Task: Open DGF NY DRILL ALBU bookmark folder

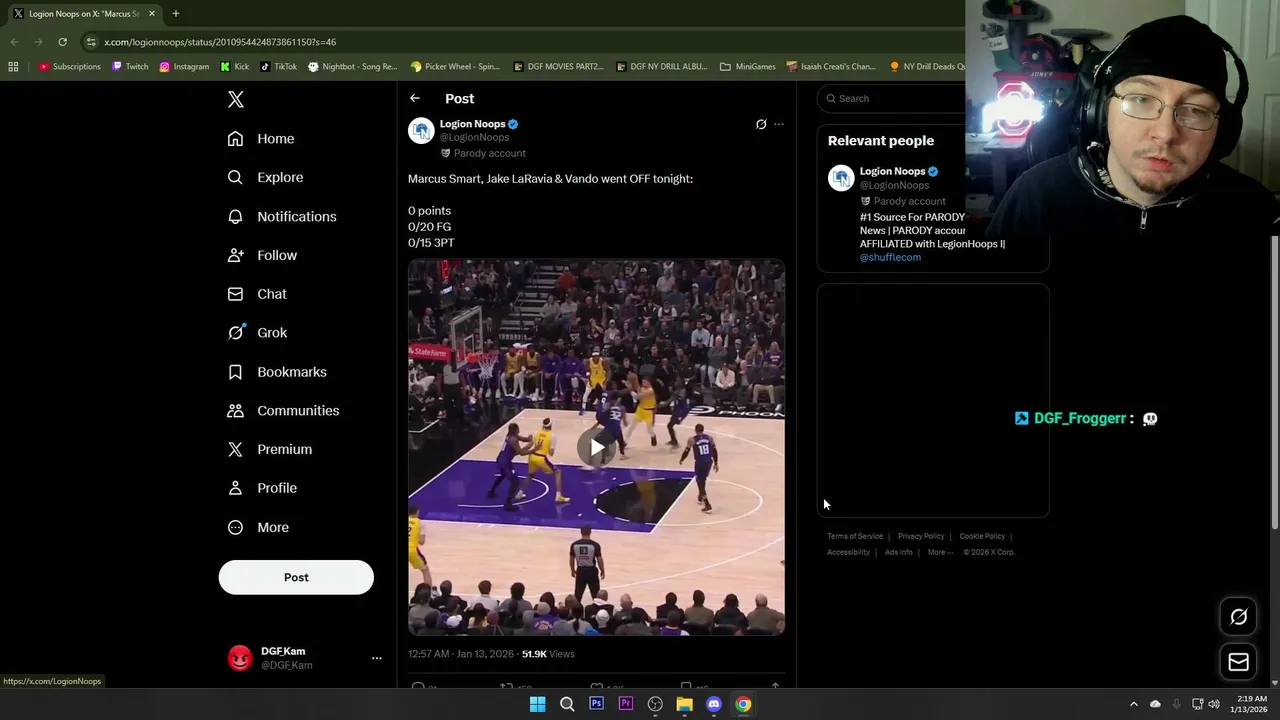Action: pos(661,67)
